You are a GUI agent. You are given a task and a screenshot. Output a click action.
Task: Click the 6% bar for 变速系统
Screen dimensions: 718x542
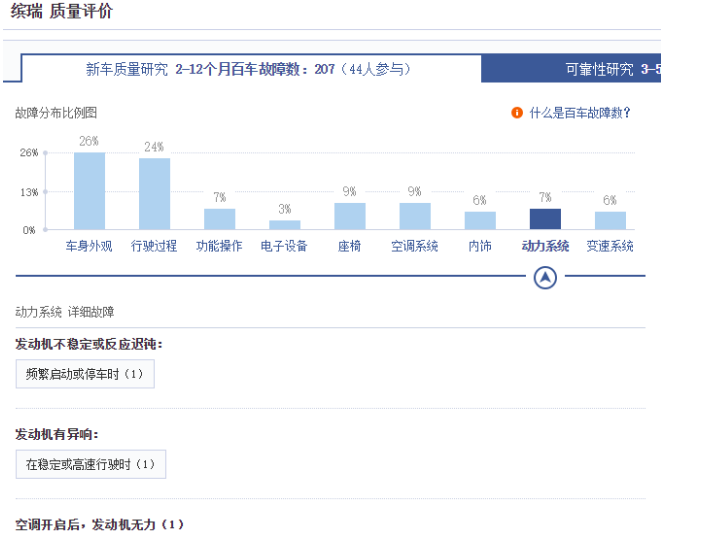[610, 221]
